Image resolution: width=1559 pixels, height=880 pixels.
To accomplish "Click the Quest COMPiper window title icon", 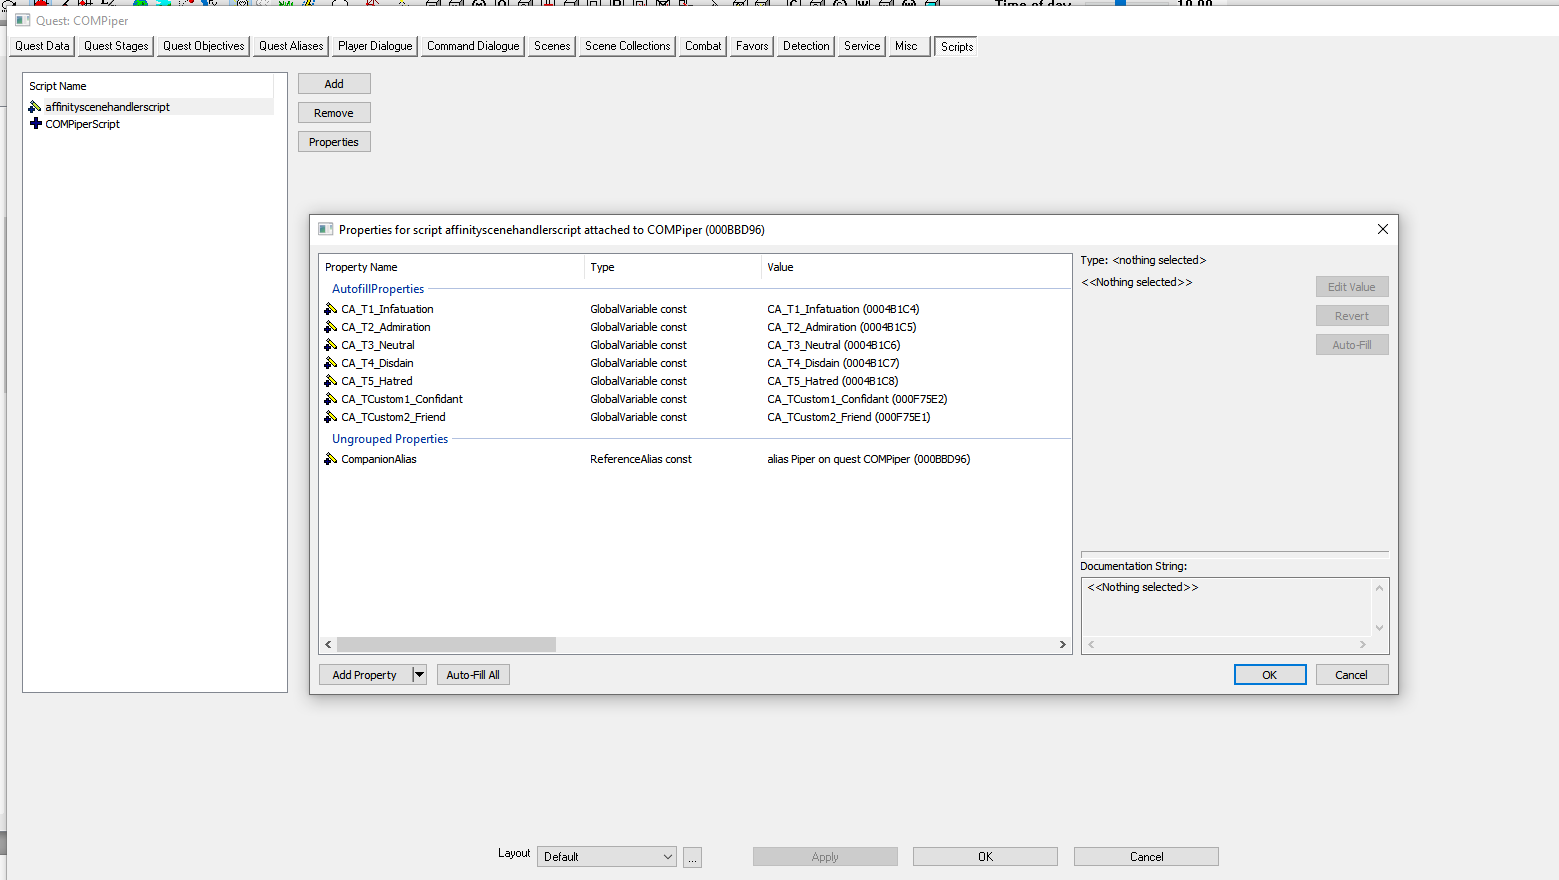I will (x=23, y=20).
